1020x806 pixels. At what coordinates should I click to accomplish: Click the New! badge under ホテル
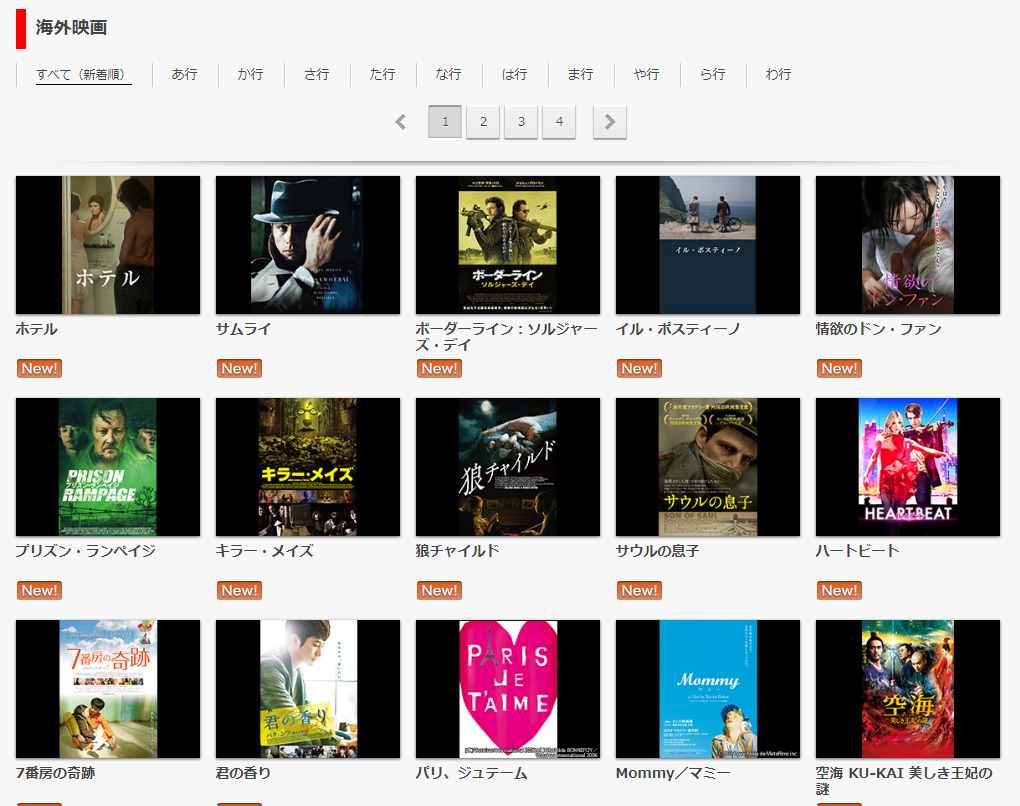pos(40,369)
